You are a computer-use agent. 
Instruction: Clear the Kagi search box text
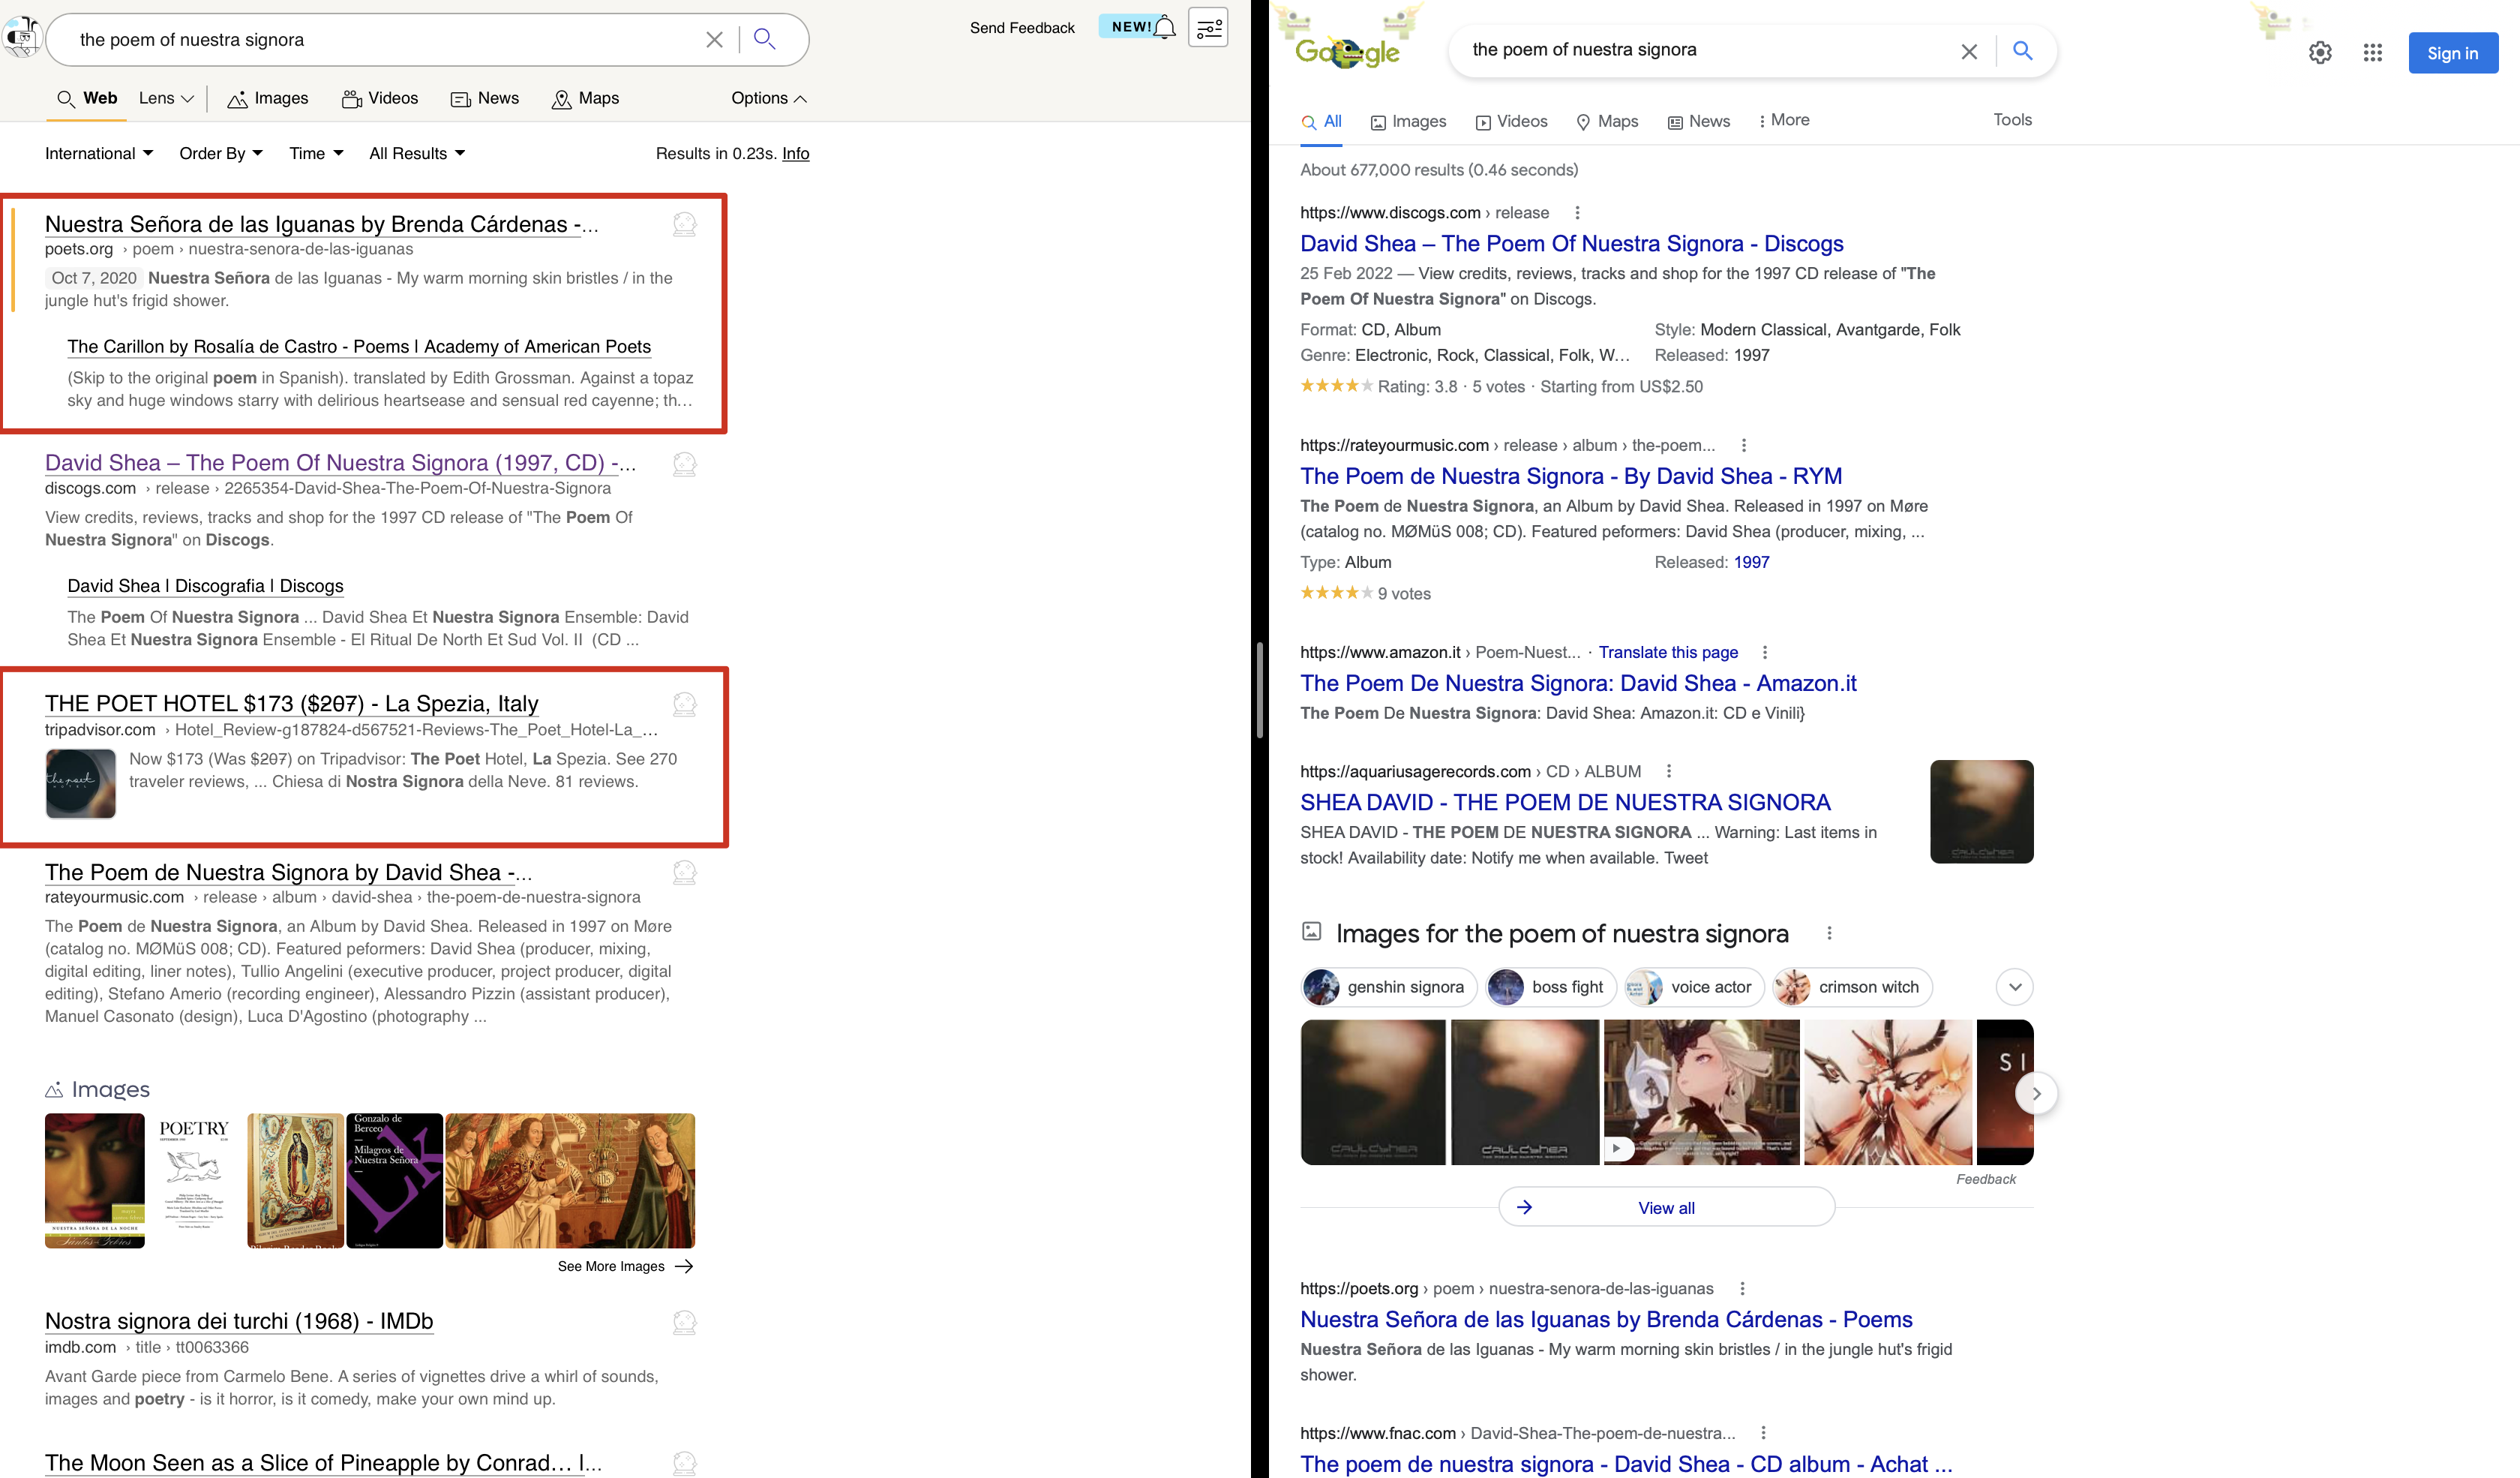[x=714, y=40]
